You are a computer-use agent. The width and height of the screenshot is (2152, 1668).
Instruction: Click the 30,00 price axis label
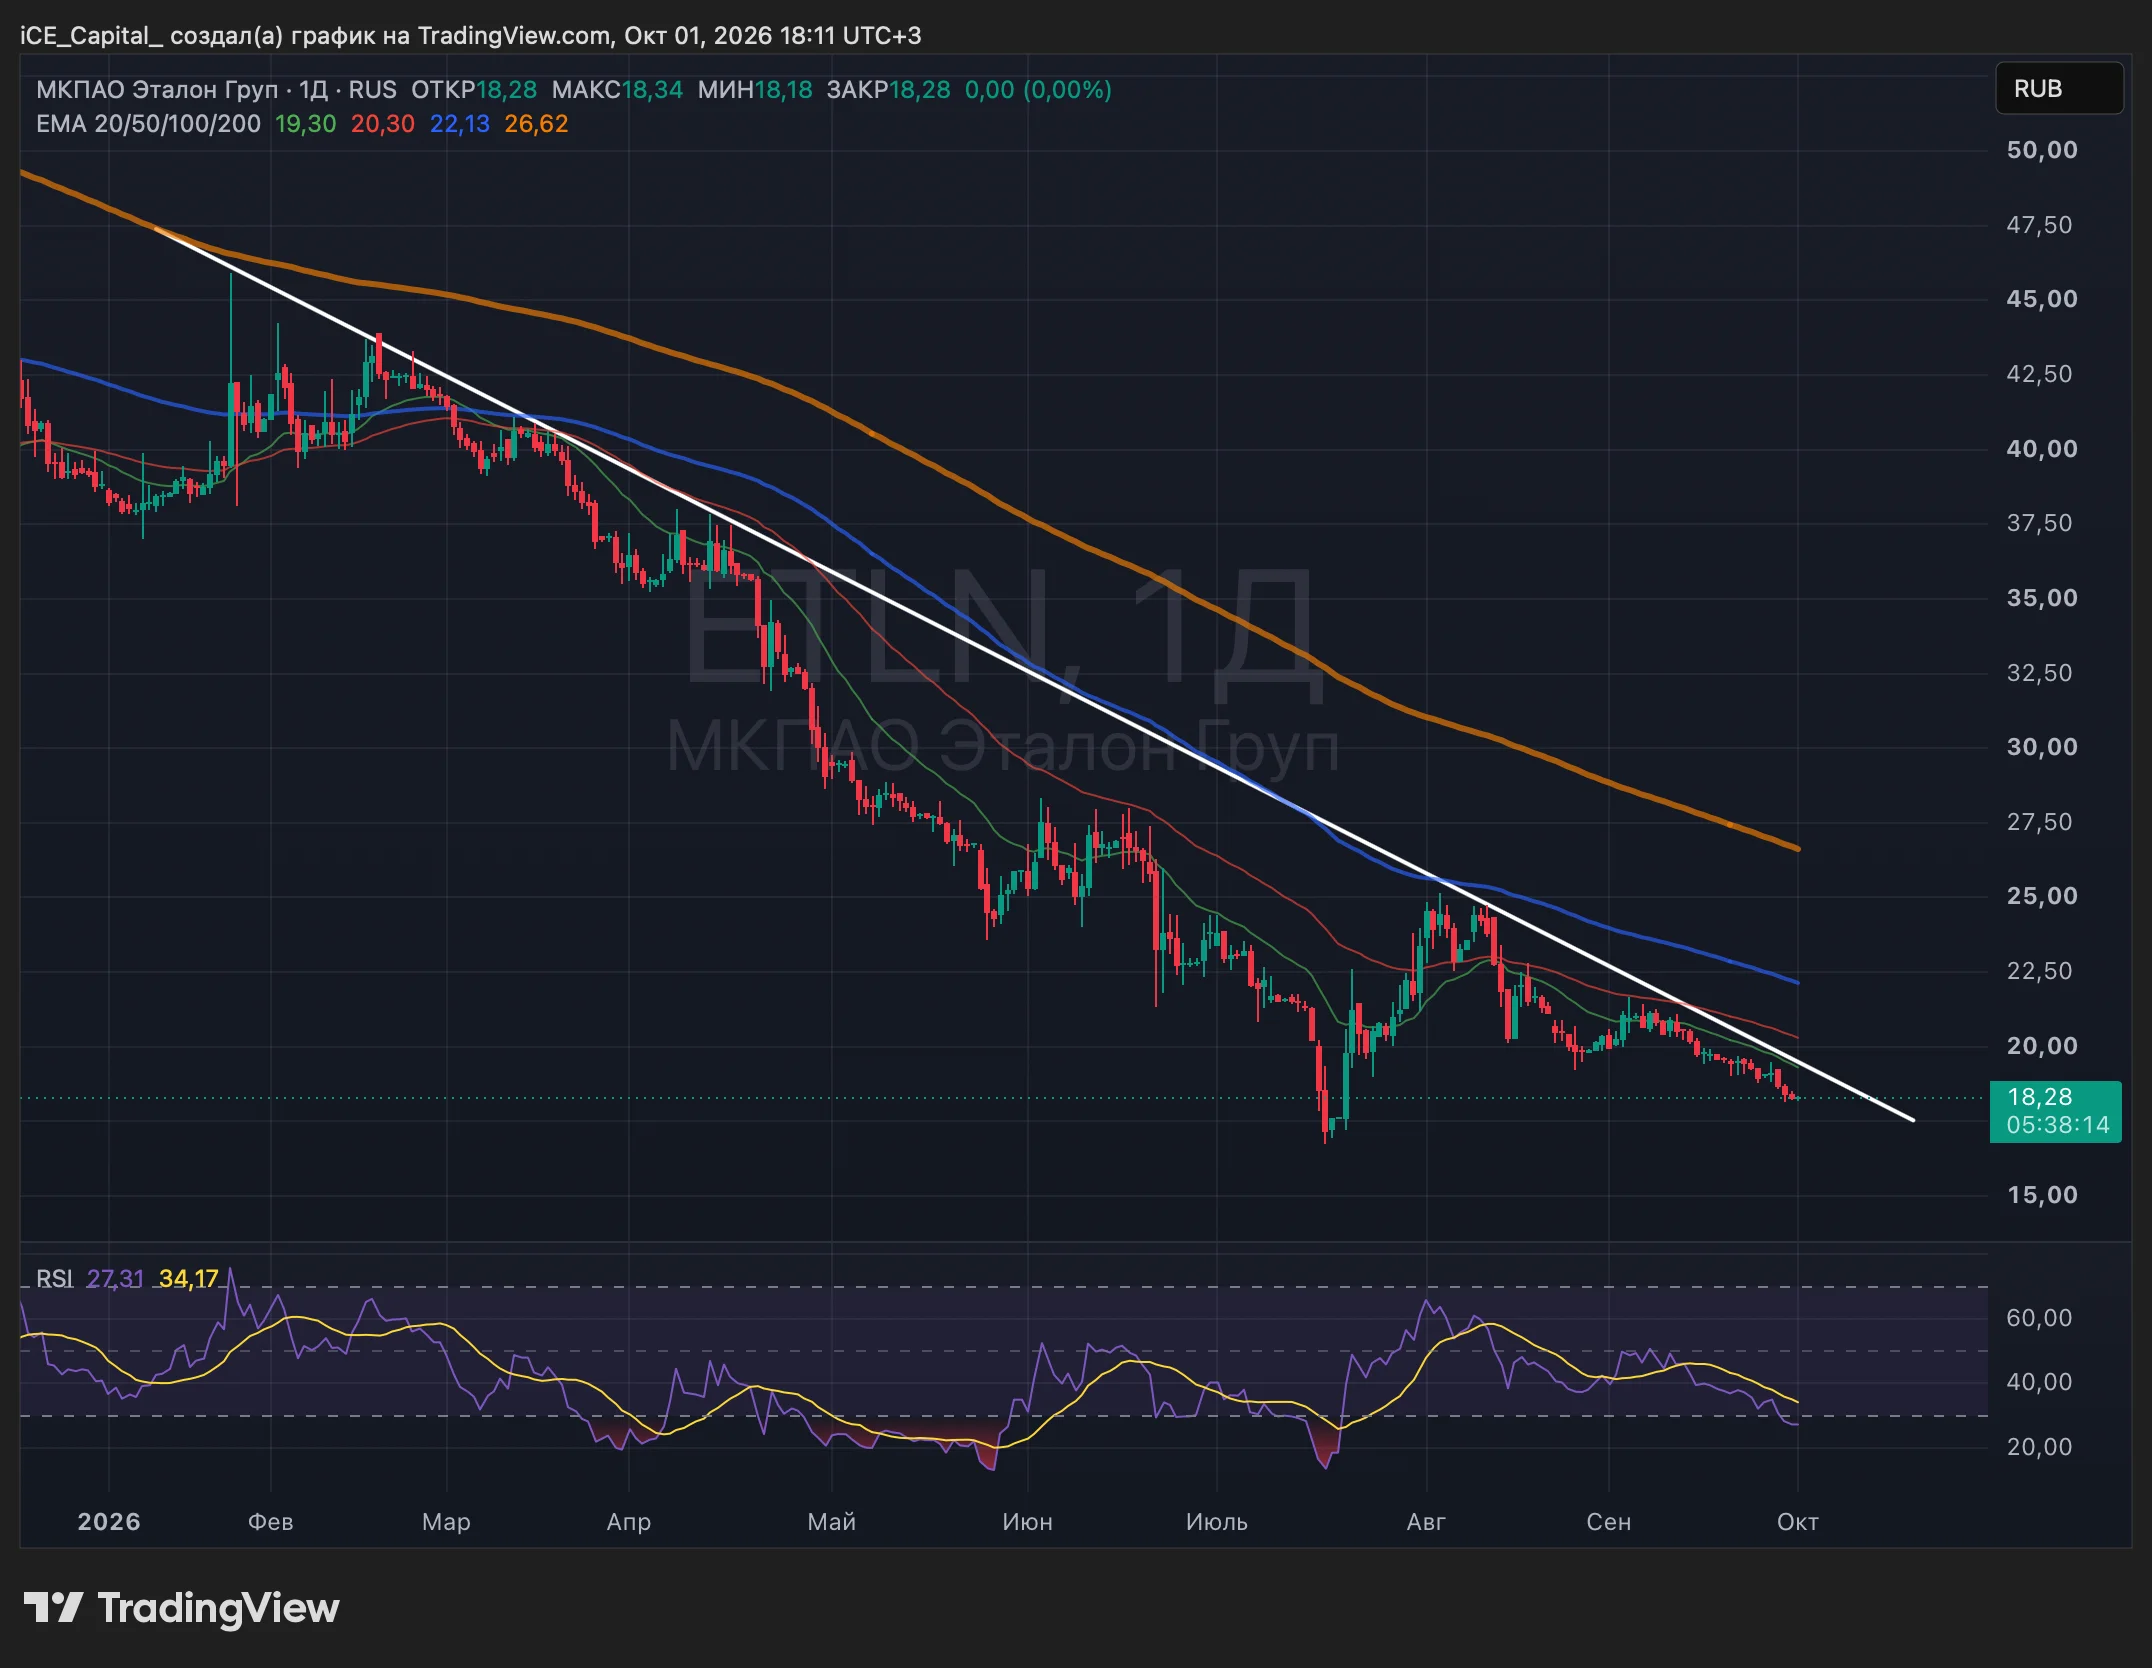click(2042, 747)
